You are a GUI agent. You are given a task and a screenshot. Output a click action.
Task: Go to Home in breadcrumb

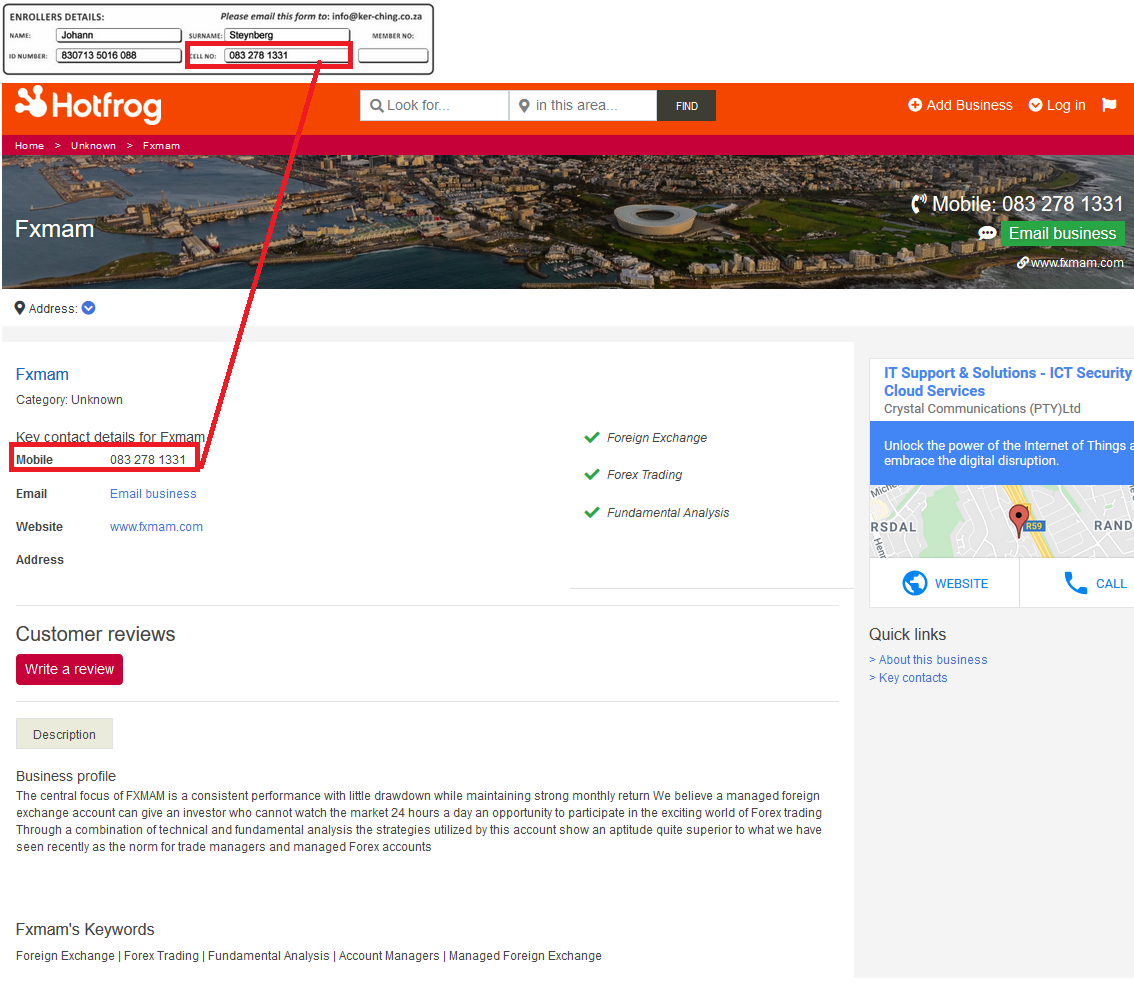[x=29, y=146]
